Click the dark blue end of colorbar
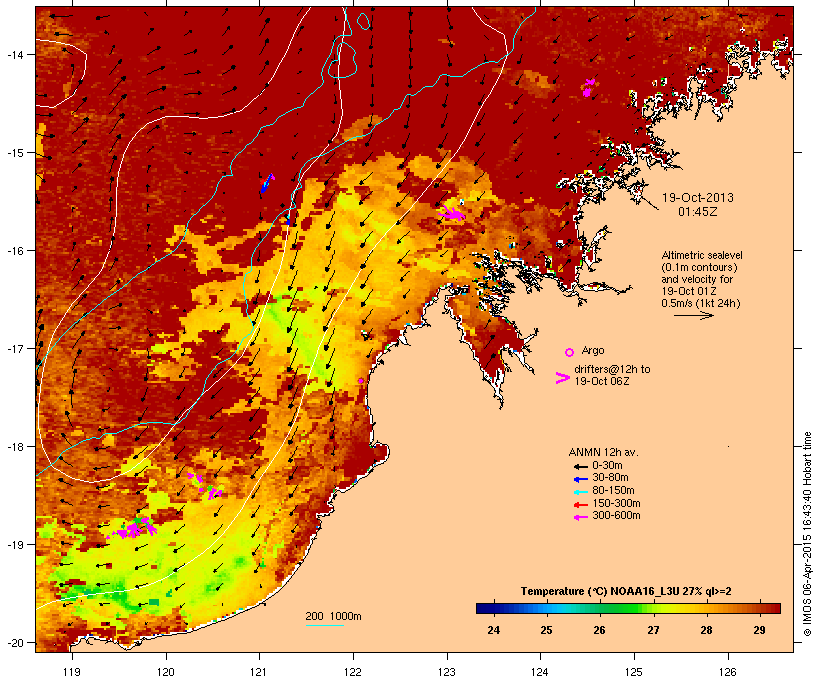Viewport: 820px width, 680px height. coord(482,608)
